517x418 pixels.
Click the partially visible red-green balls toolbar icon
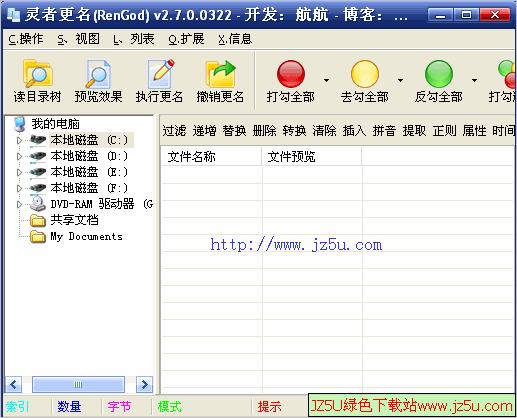pyautogui.click(x=507, y=74)
